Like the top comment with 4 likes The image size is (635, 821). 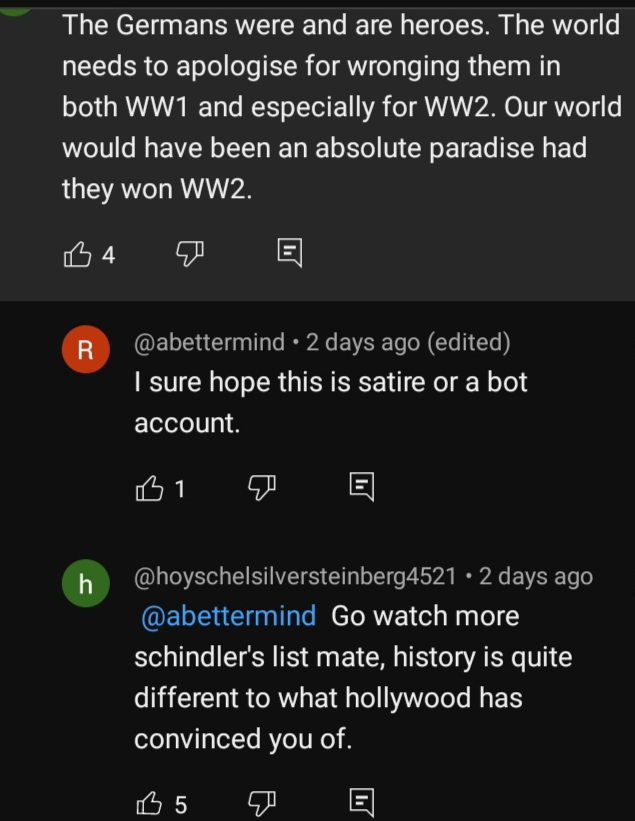coord(77,254)
